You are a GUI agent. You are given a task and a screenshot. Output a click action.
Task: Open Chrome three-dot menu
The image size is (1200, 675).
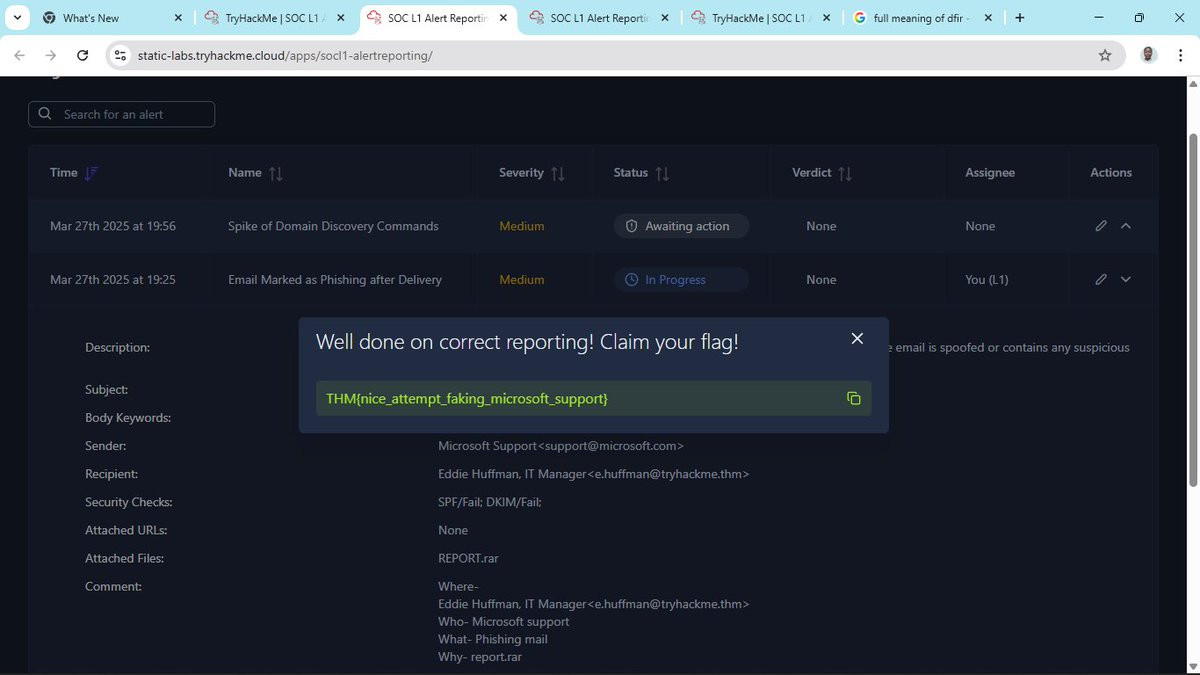[1180, 56]
